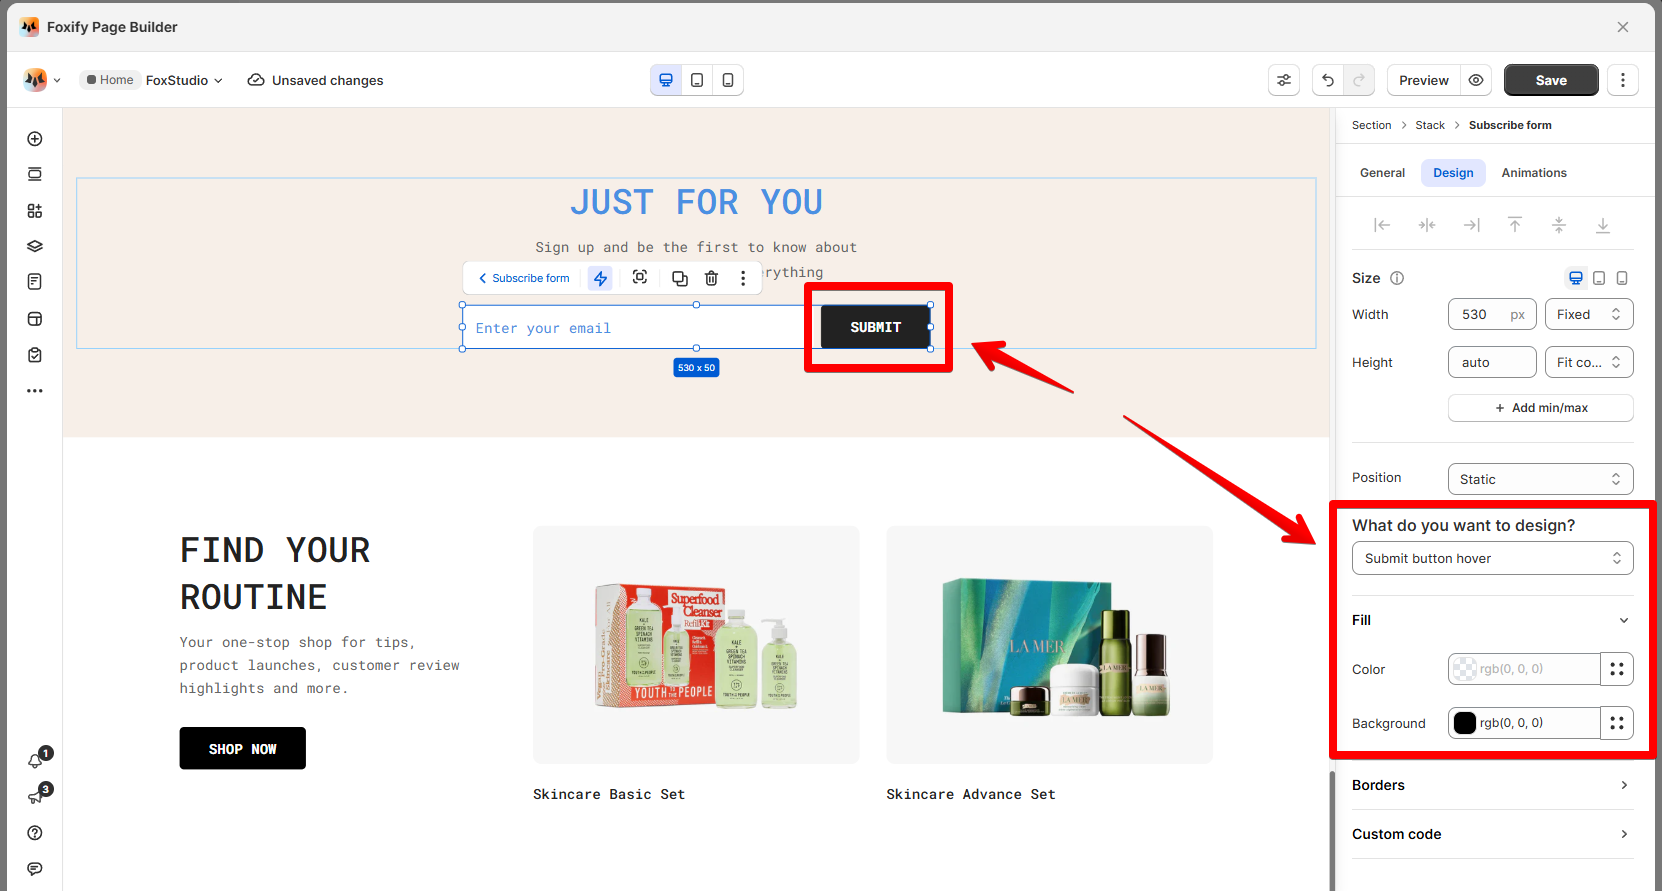Click the lightning interactions icon in element toolbar
Screen dimensions: 1662x891
600,278
